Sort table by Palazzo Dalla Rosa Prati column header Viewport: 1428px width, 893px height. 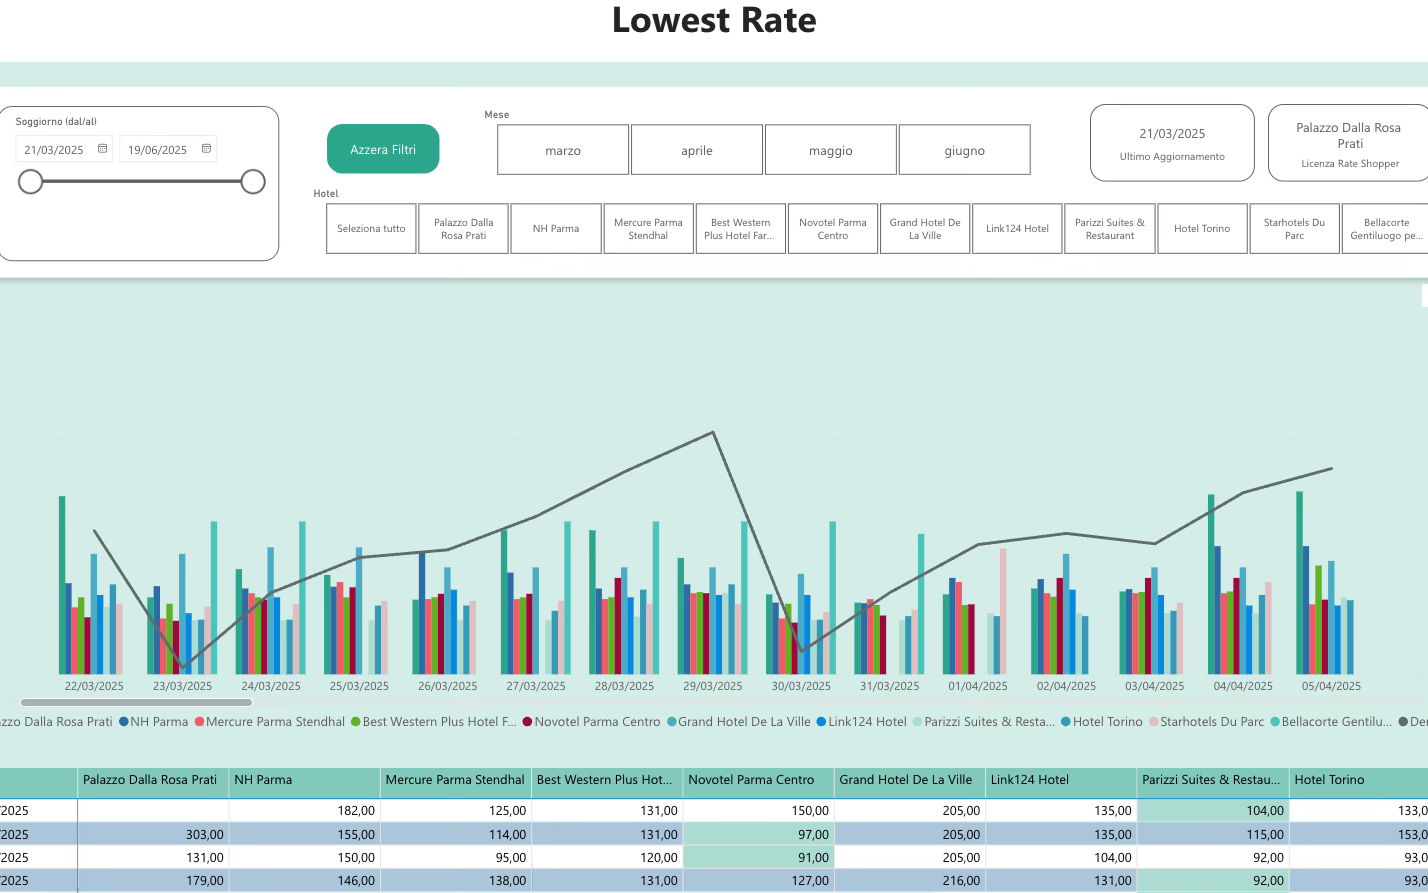point(153,781)
